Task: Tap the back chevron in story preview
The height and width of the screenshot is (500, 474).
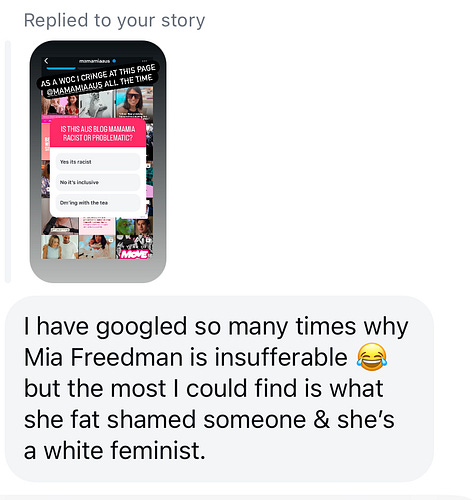Action: coord(46,61)
